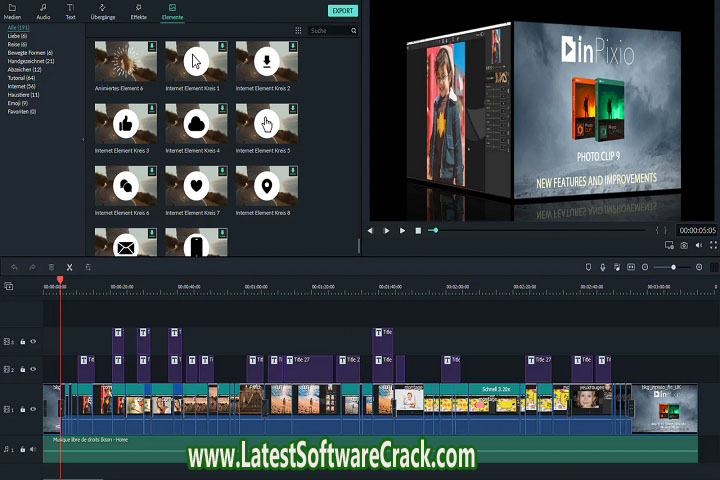Viewport: 720px width, 480px height.
Task: Select the Split scissors tool
Action: 69,267
